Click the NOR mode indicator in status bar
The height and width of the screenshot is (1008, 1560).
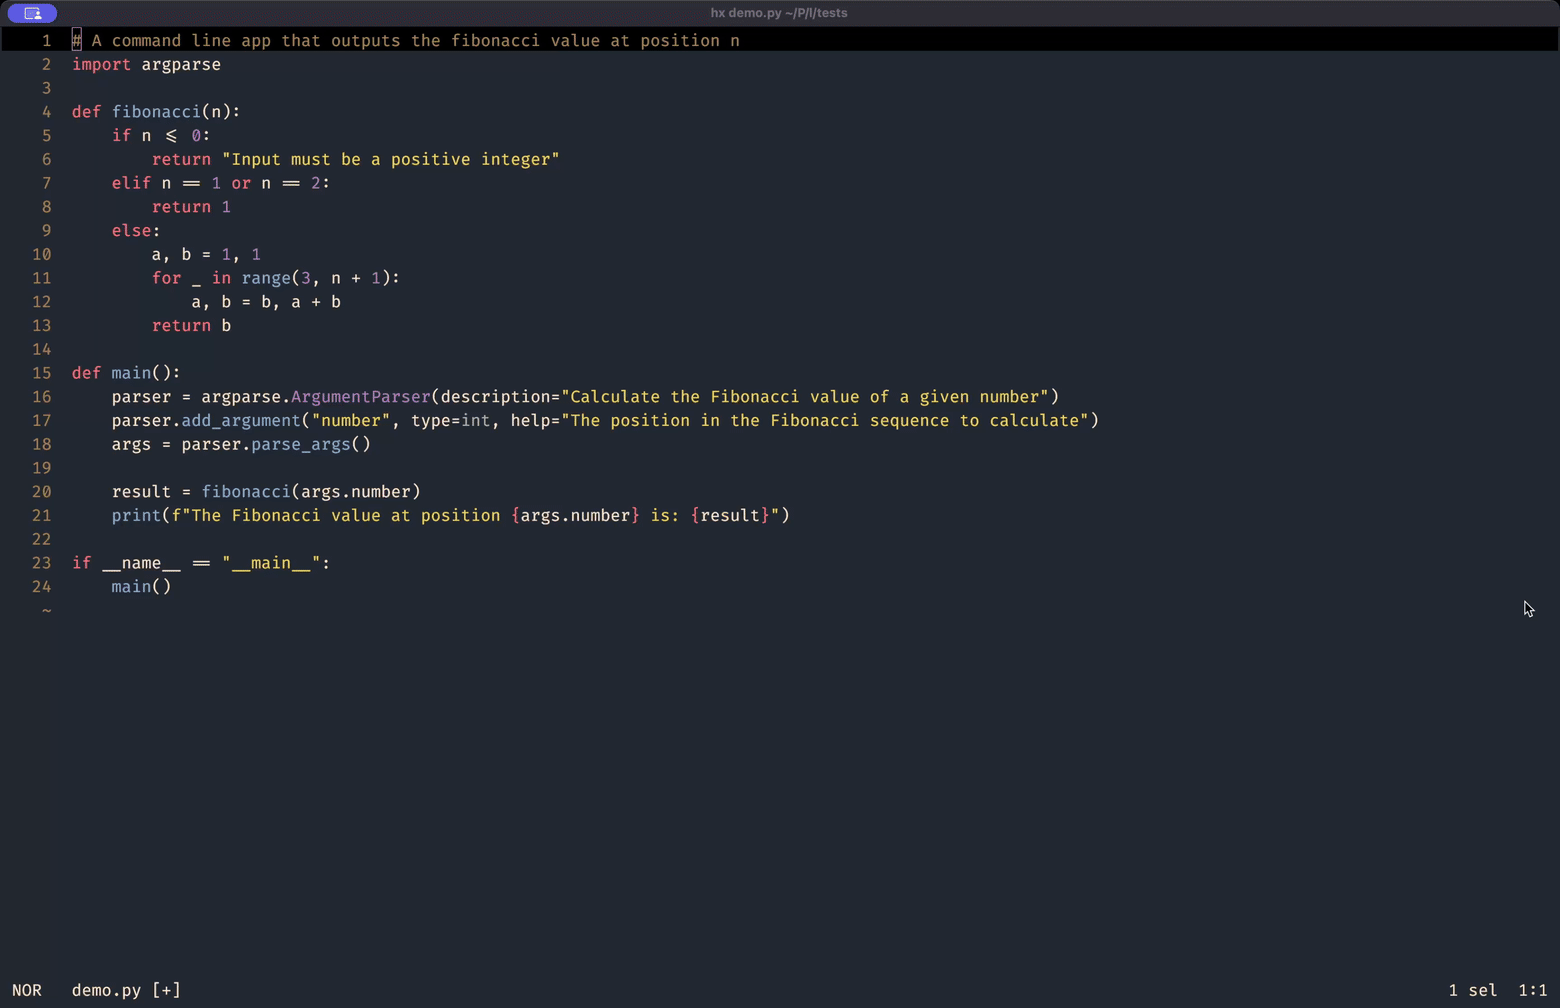click(27, 990)
